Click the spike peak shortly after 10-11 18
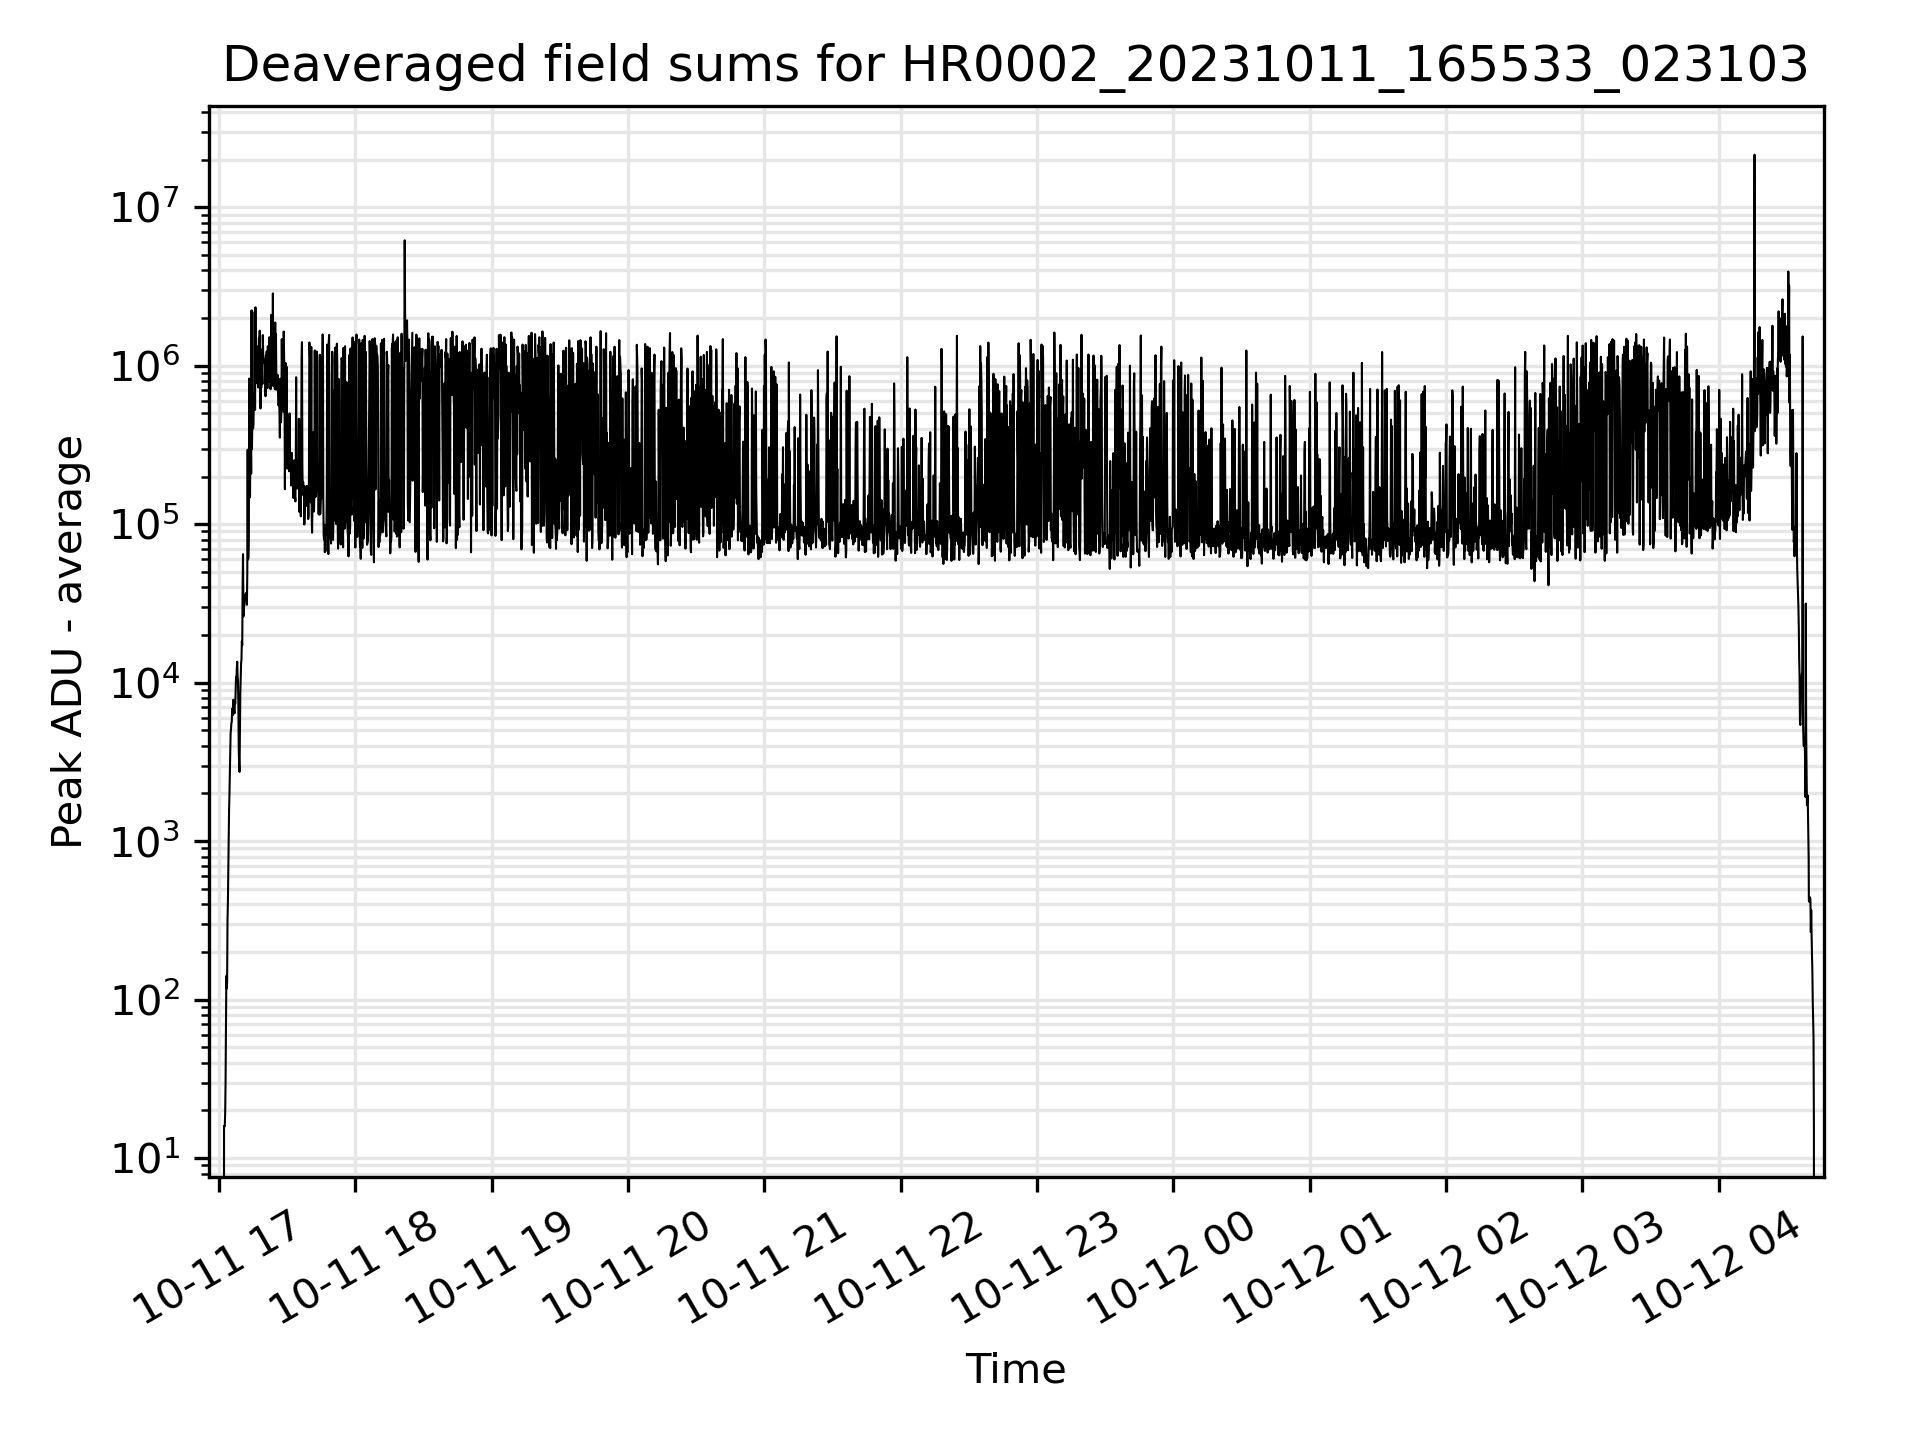This screenshot has width=1920, height=1440. (x=404, y=242)
